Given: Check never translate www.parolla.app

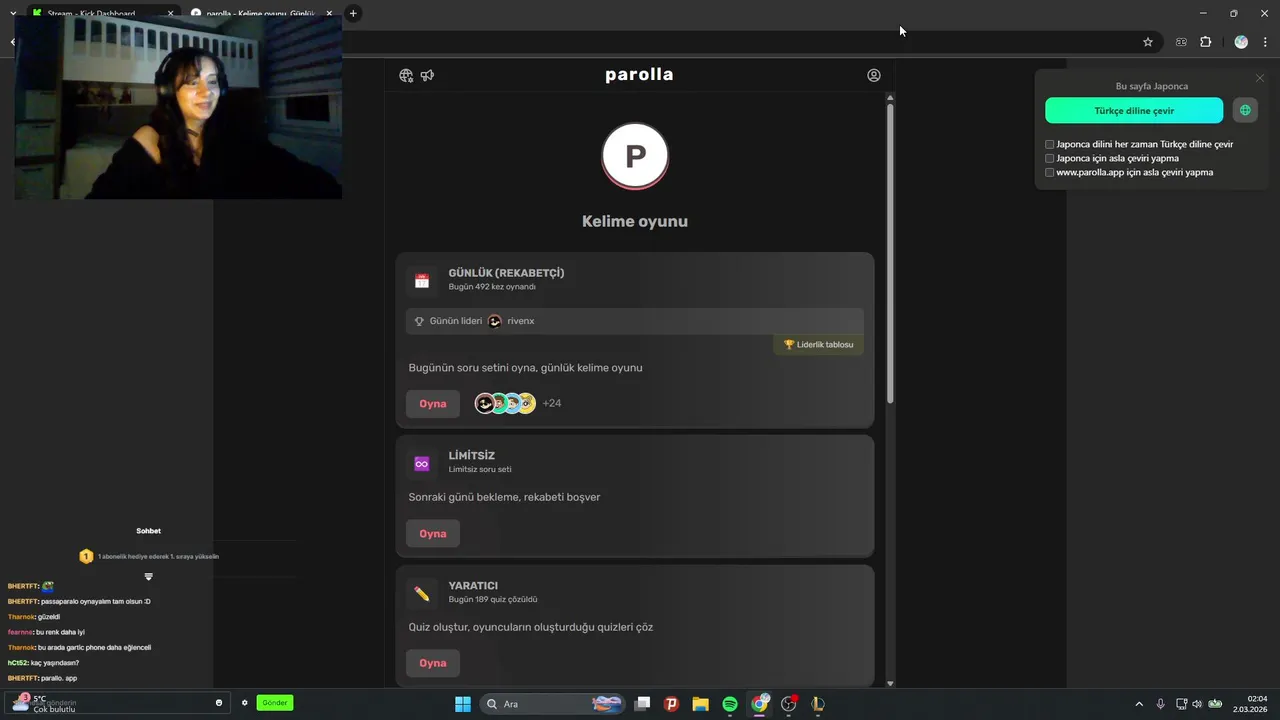Looking at the screenshot, I should tap(1050, 172).
